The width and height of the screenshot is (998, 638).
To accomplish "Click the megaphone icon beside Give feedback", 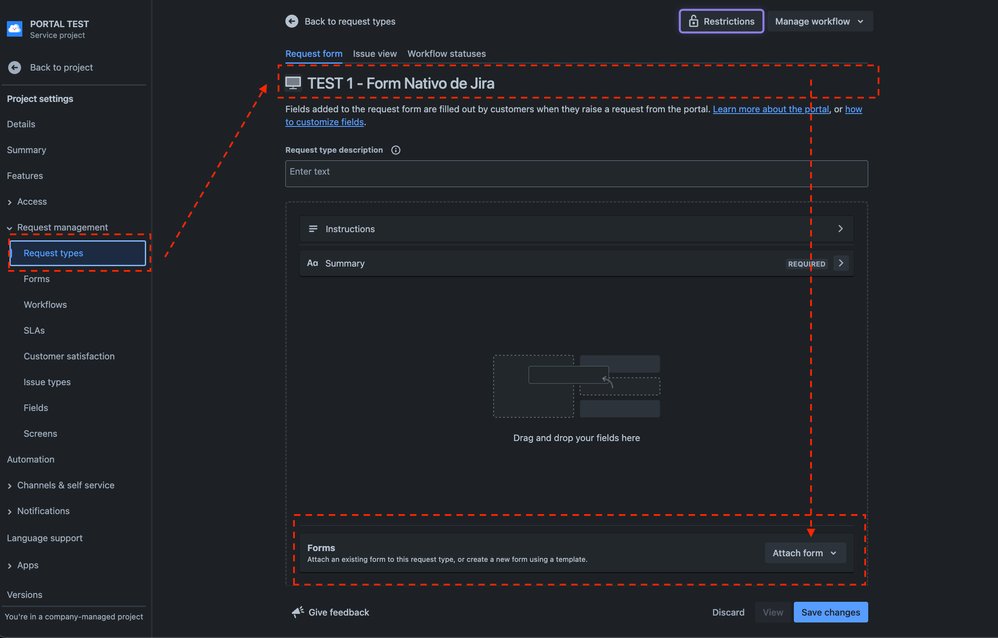I will click(297, 612).
